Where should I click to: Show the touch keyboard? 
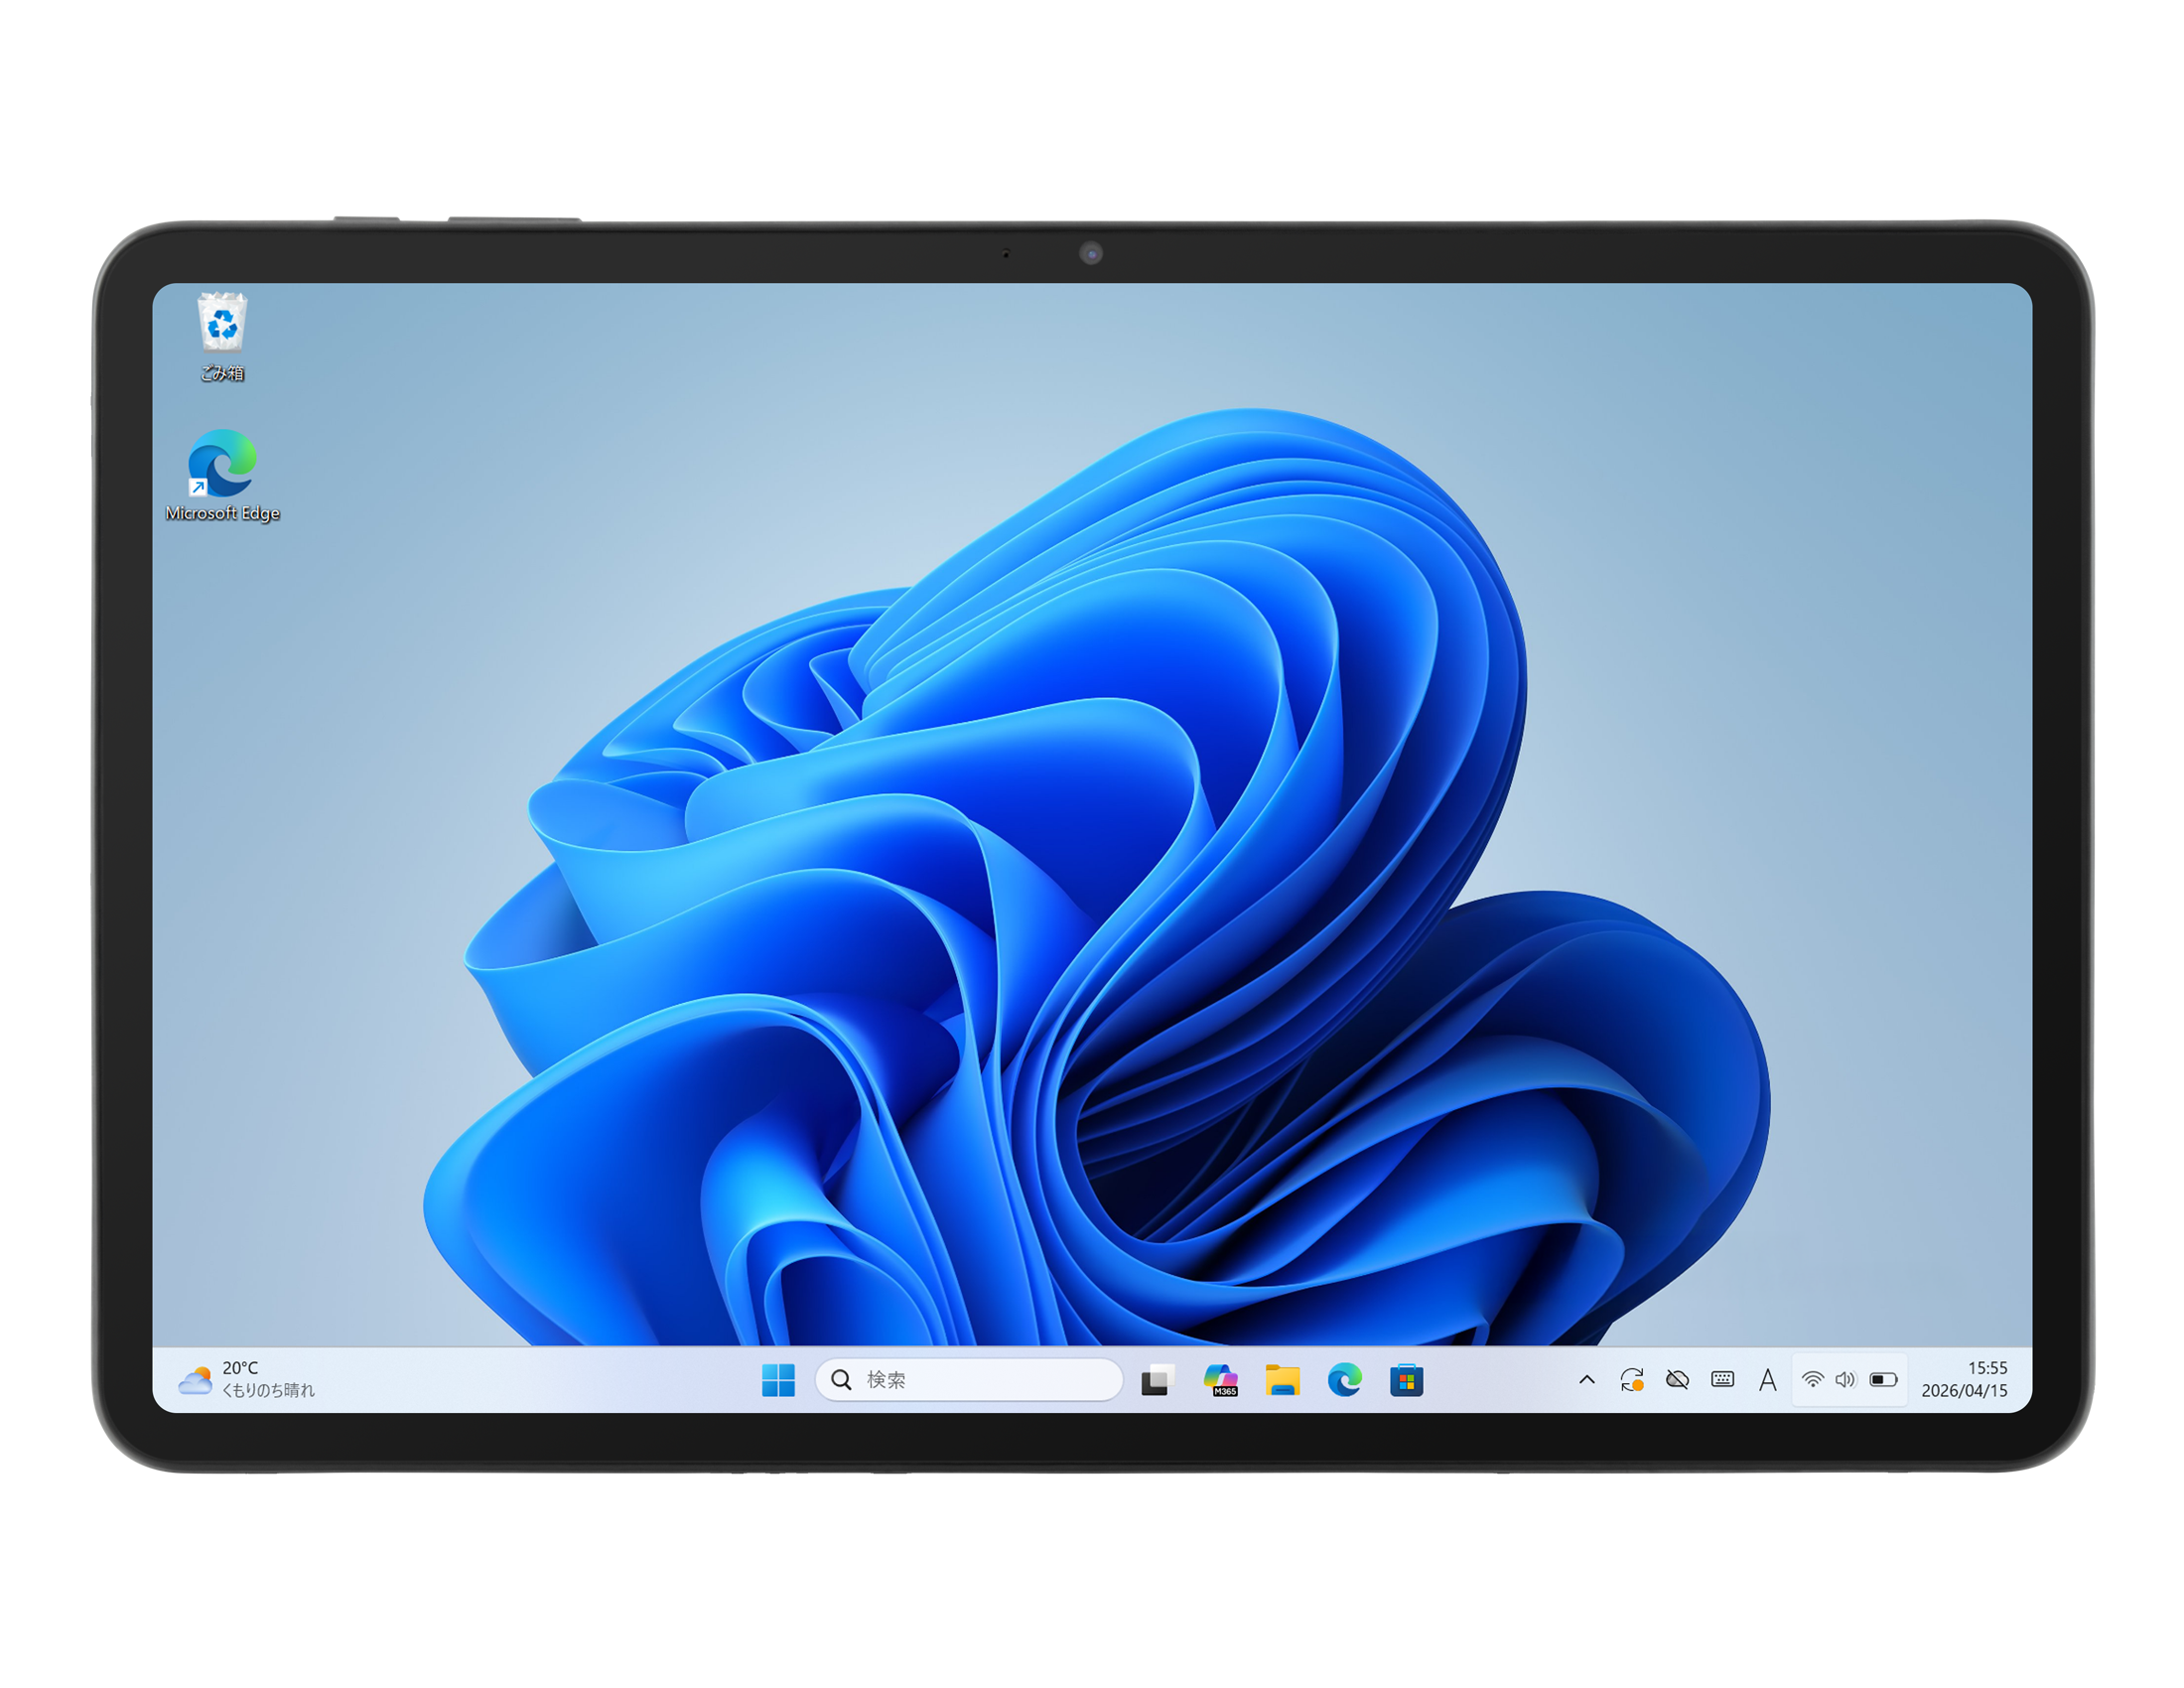click(1722, 1380)
